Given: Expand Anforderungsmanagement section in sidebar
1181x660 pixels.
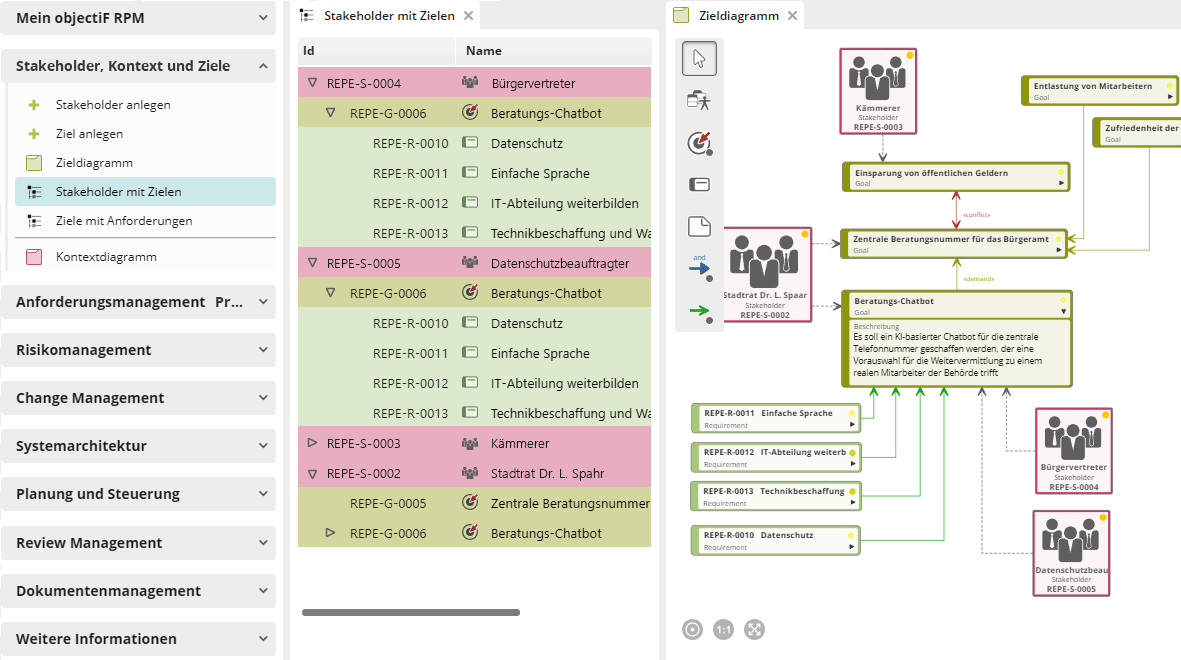Looking at the screenshot, I should pyautogui.click(x=263, y=301).
